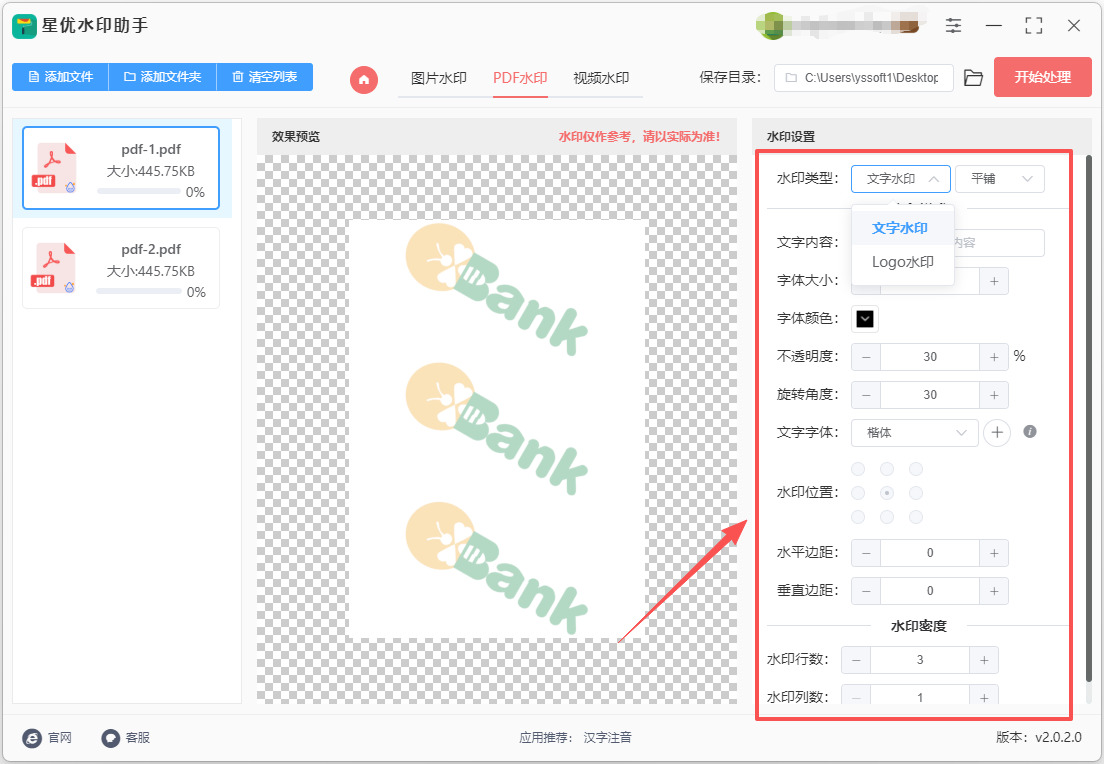1104x764 pixels.
Task: Select pdf-2.pdf in the file list
Action: point(121,268)
